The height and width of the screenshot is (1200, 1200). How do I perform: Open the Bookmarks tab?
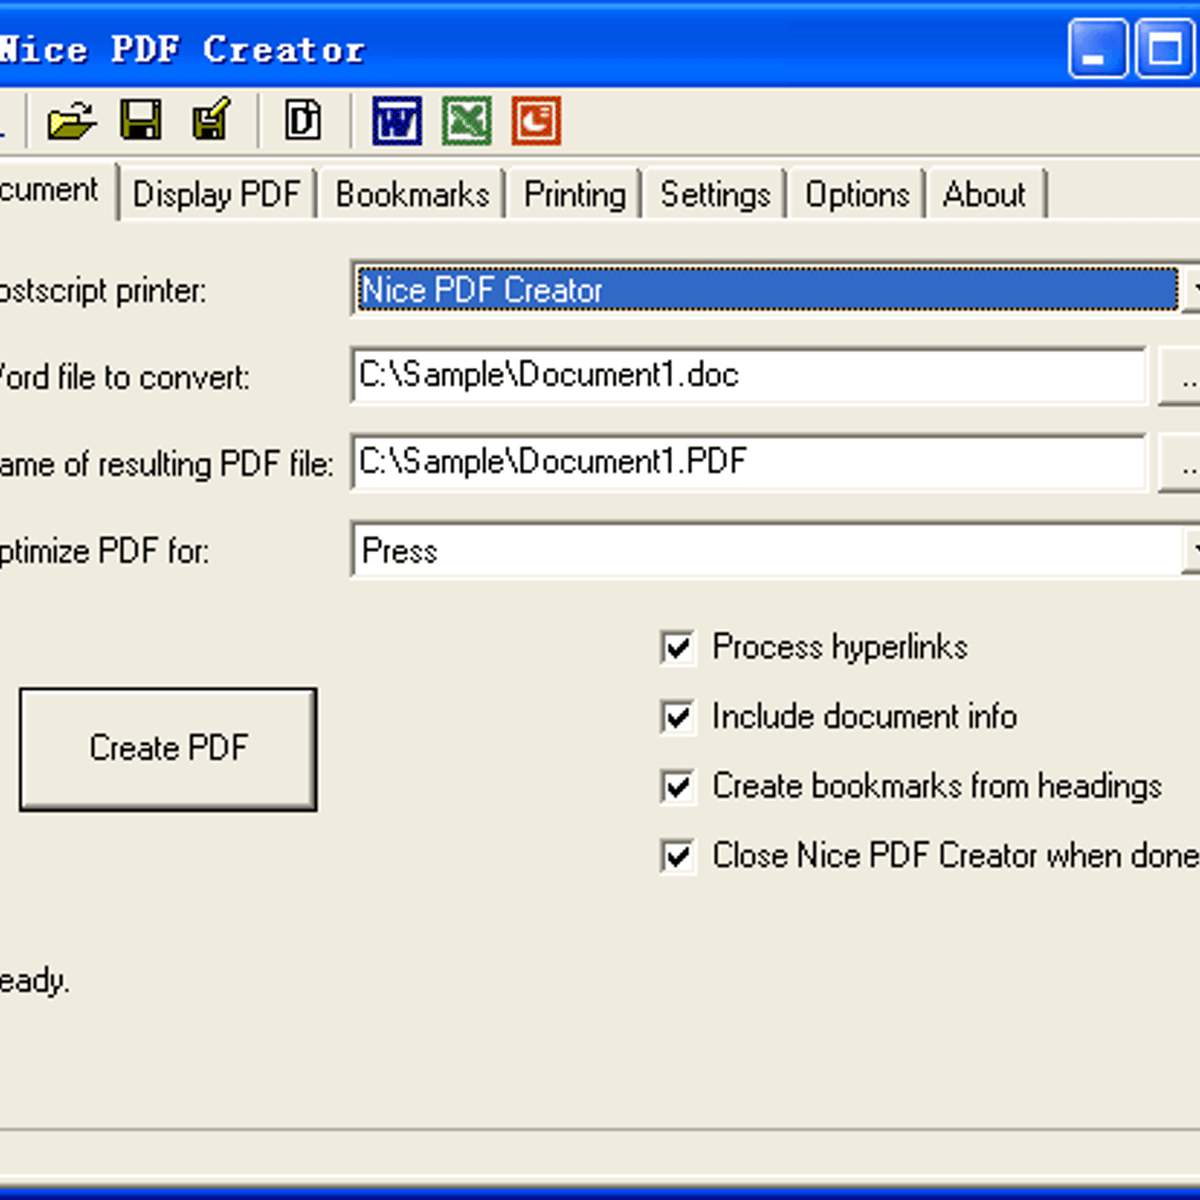point(412,194)
